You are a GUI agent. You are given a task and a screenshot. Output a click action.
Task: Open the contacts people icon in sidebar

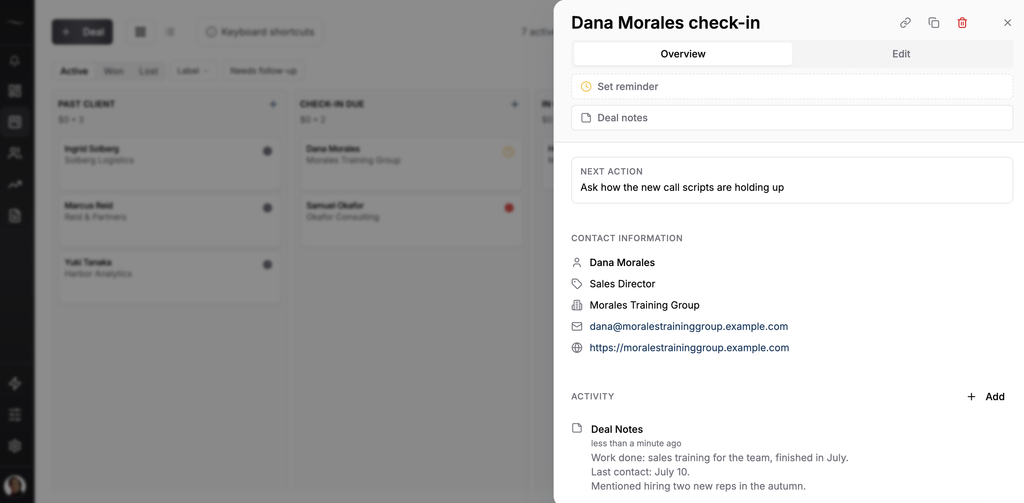(x=14, y=154)
